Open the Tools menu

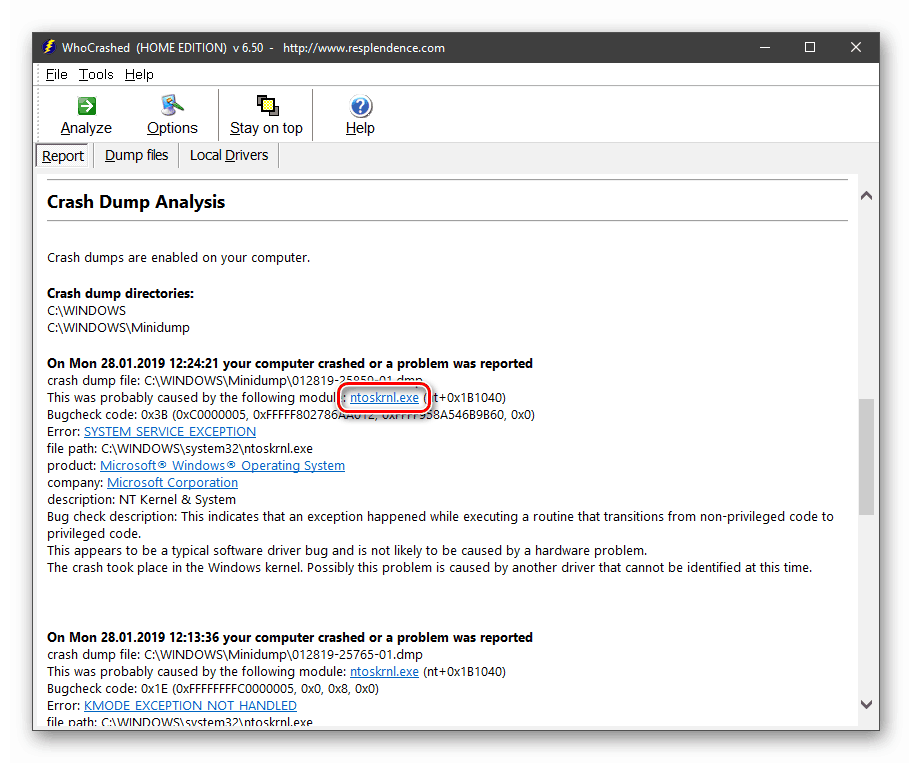(96, 74)
